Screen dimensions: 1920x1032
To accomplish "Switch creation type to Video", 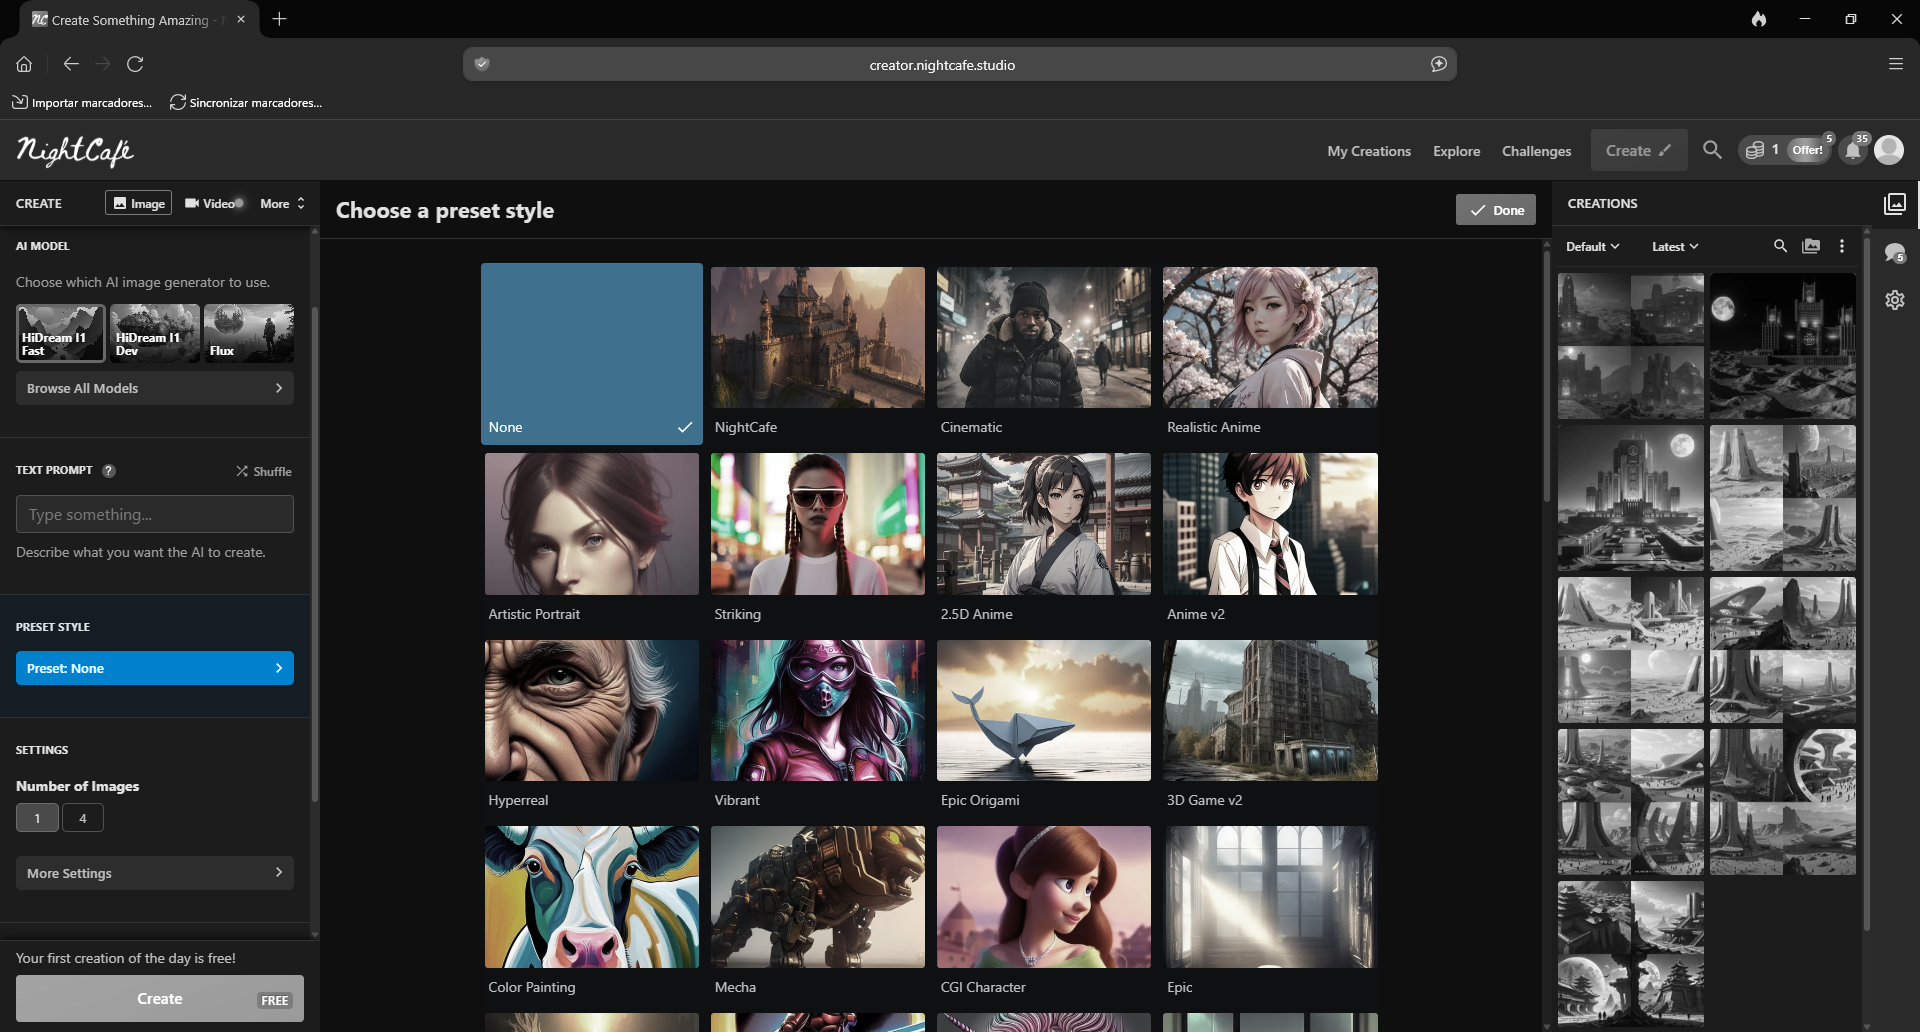I will click(x=211, y=203).
